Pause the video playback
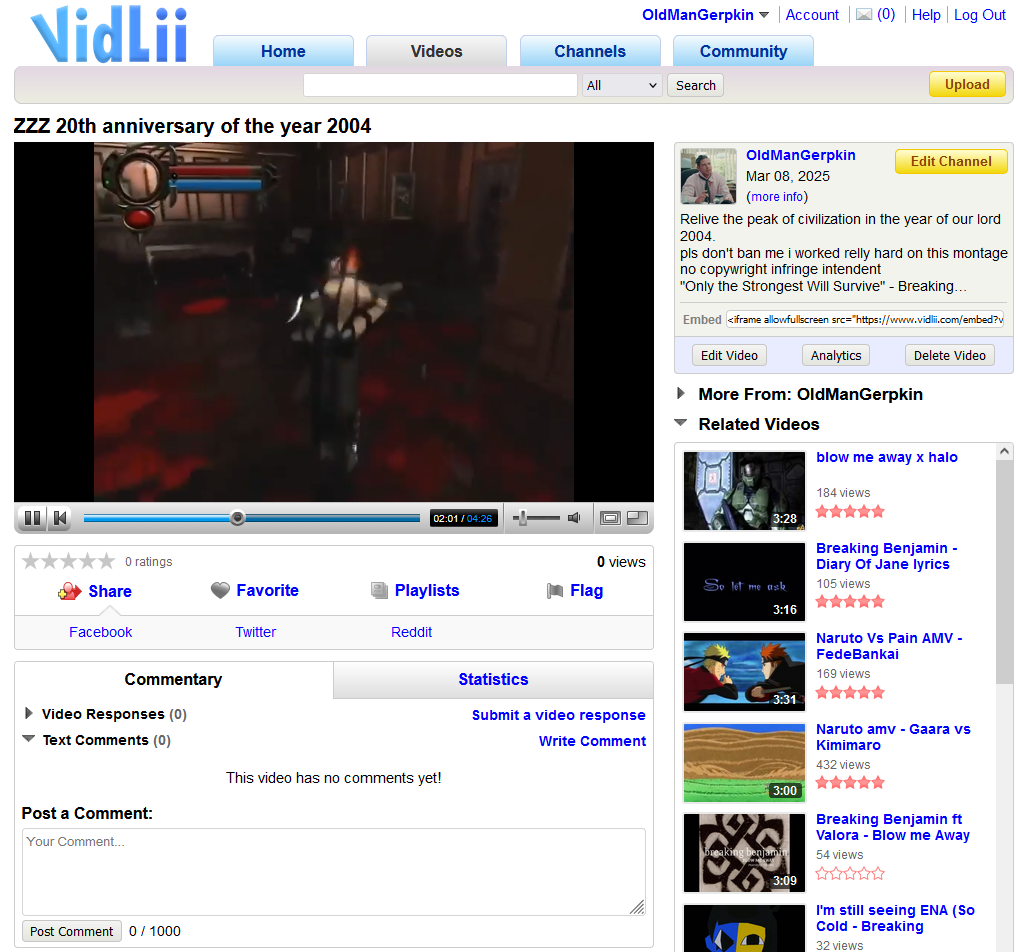The image size is (1018, 952). pos(32,518)
